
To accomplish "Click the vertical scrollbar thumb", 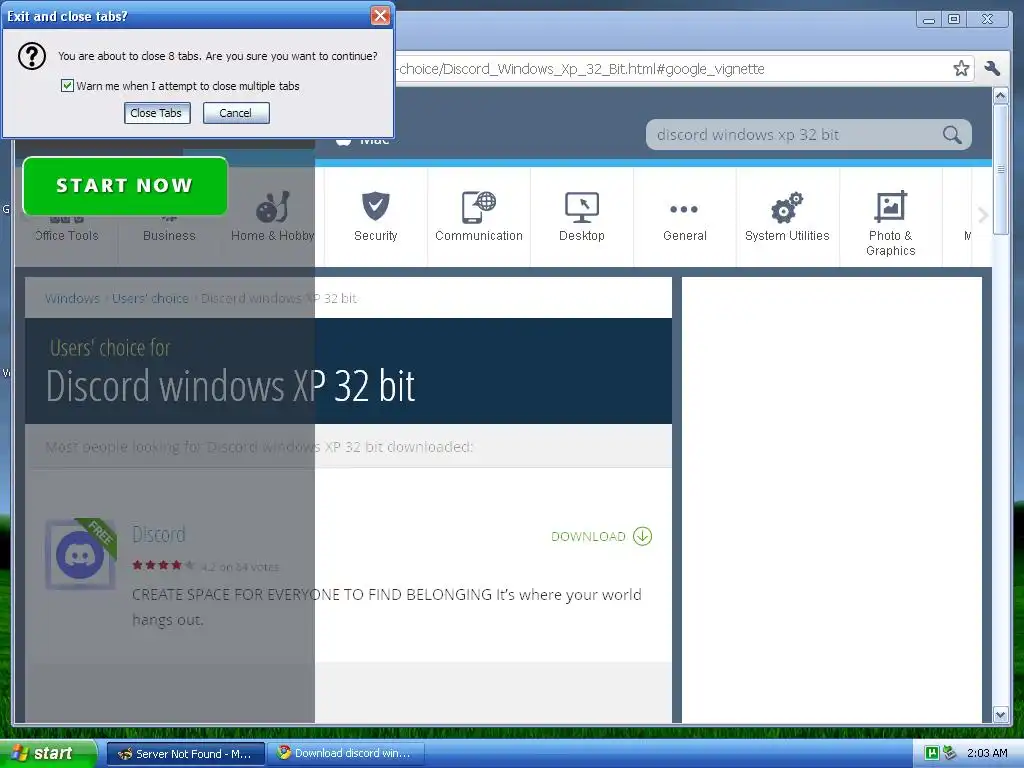I will 1000,169.
